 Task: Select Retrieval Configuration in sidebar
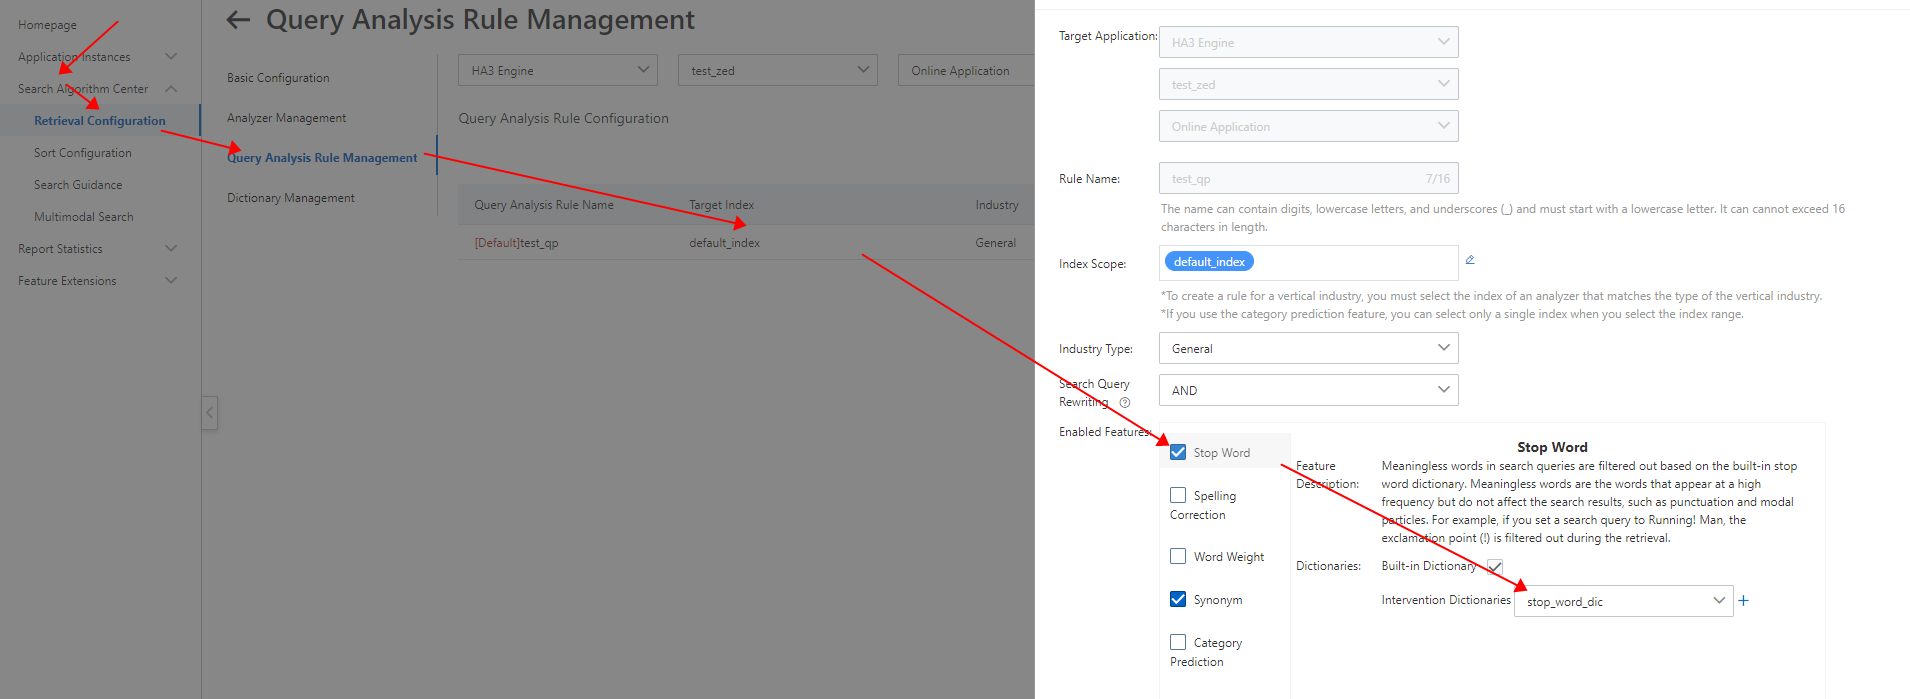point(100,121)
